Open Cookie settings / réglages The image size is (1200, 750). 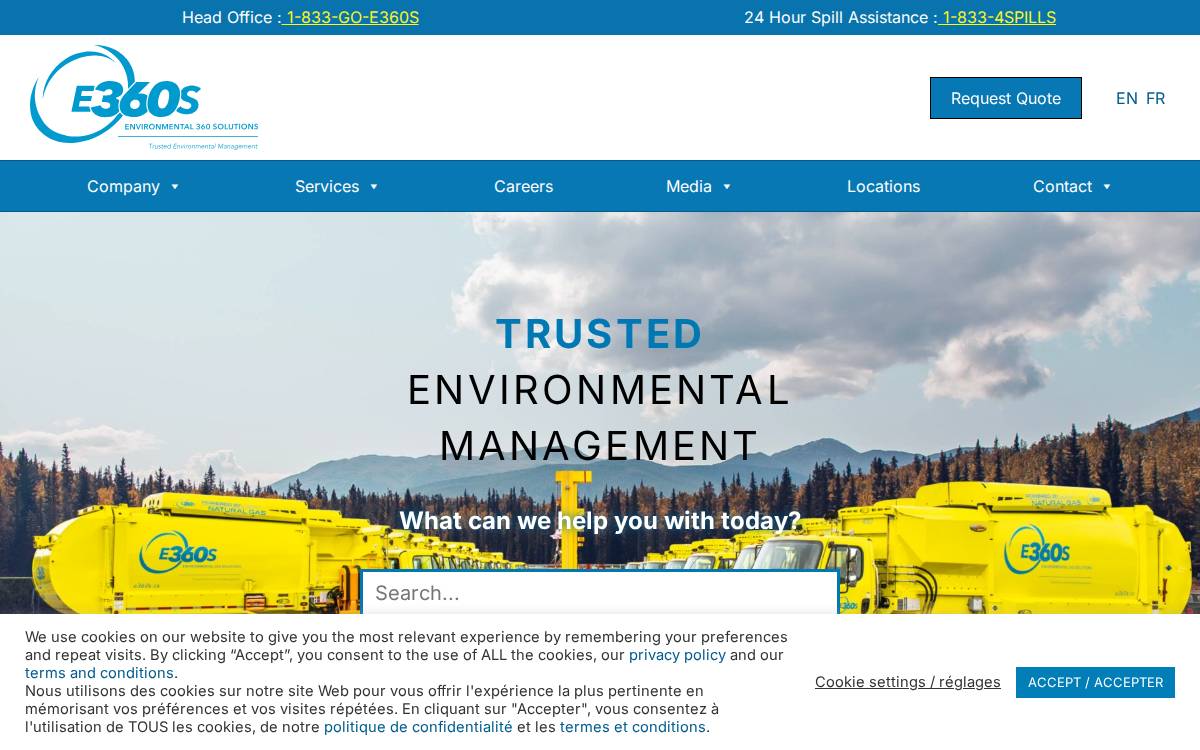908,682
